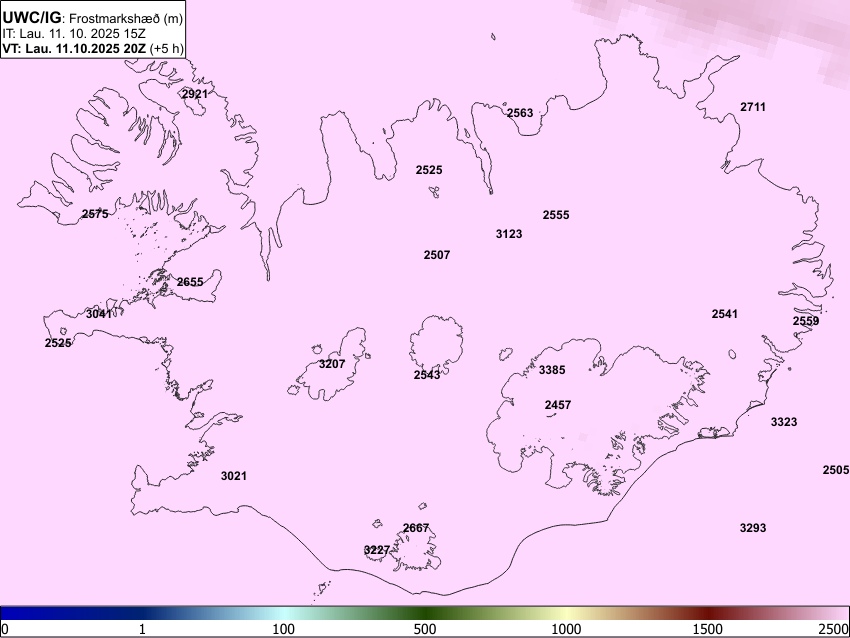This screenshot has height=638, width=850.
Task: Select the 3323 value label
Action: pos(784,422)
